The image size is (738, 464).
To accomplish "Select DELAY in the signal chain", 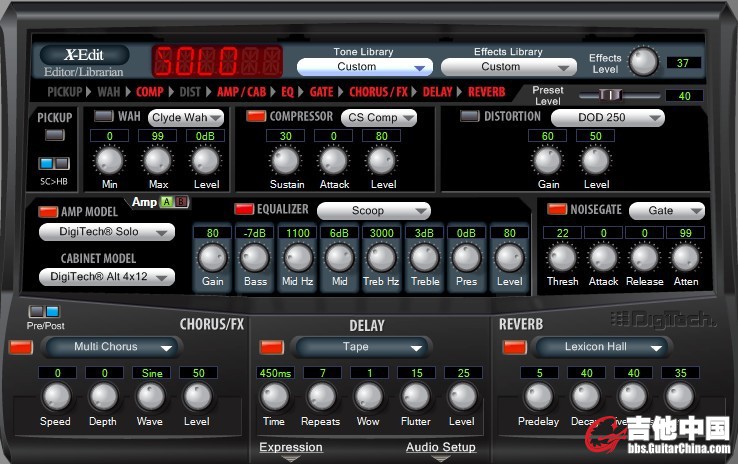I will point(437,92).
